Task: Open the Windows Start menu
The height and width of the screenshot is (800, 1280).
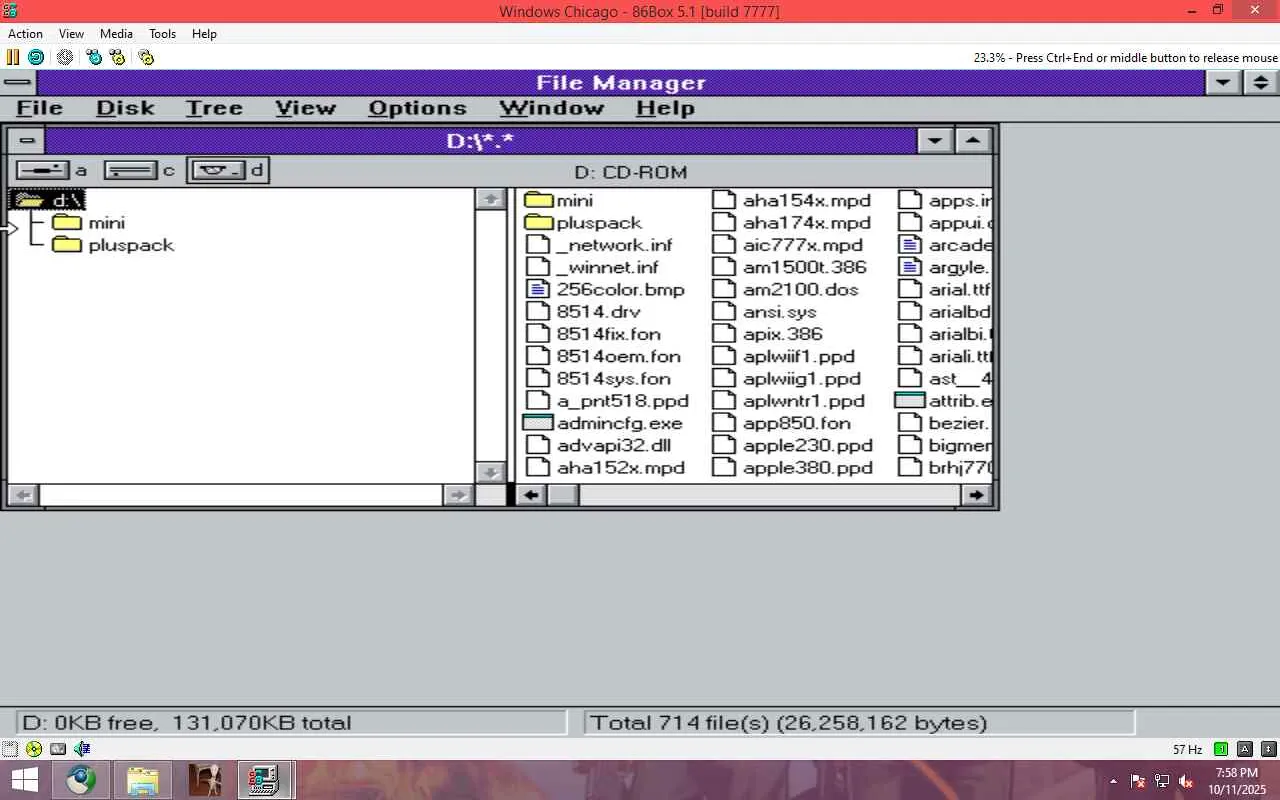Action: [x=24, y=780]
